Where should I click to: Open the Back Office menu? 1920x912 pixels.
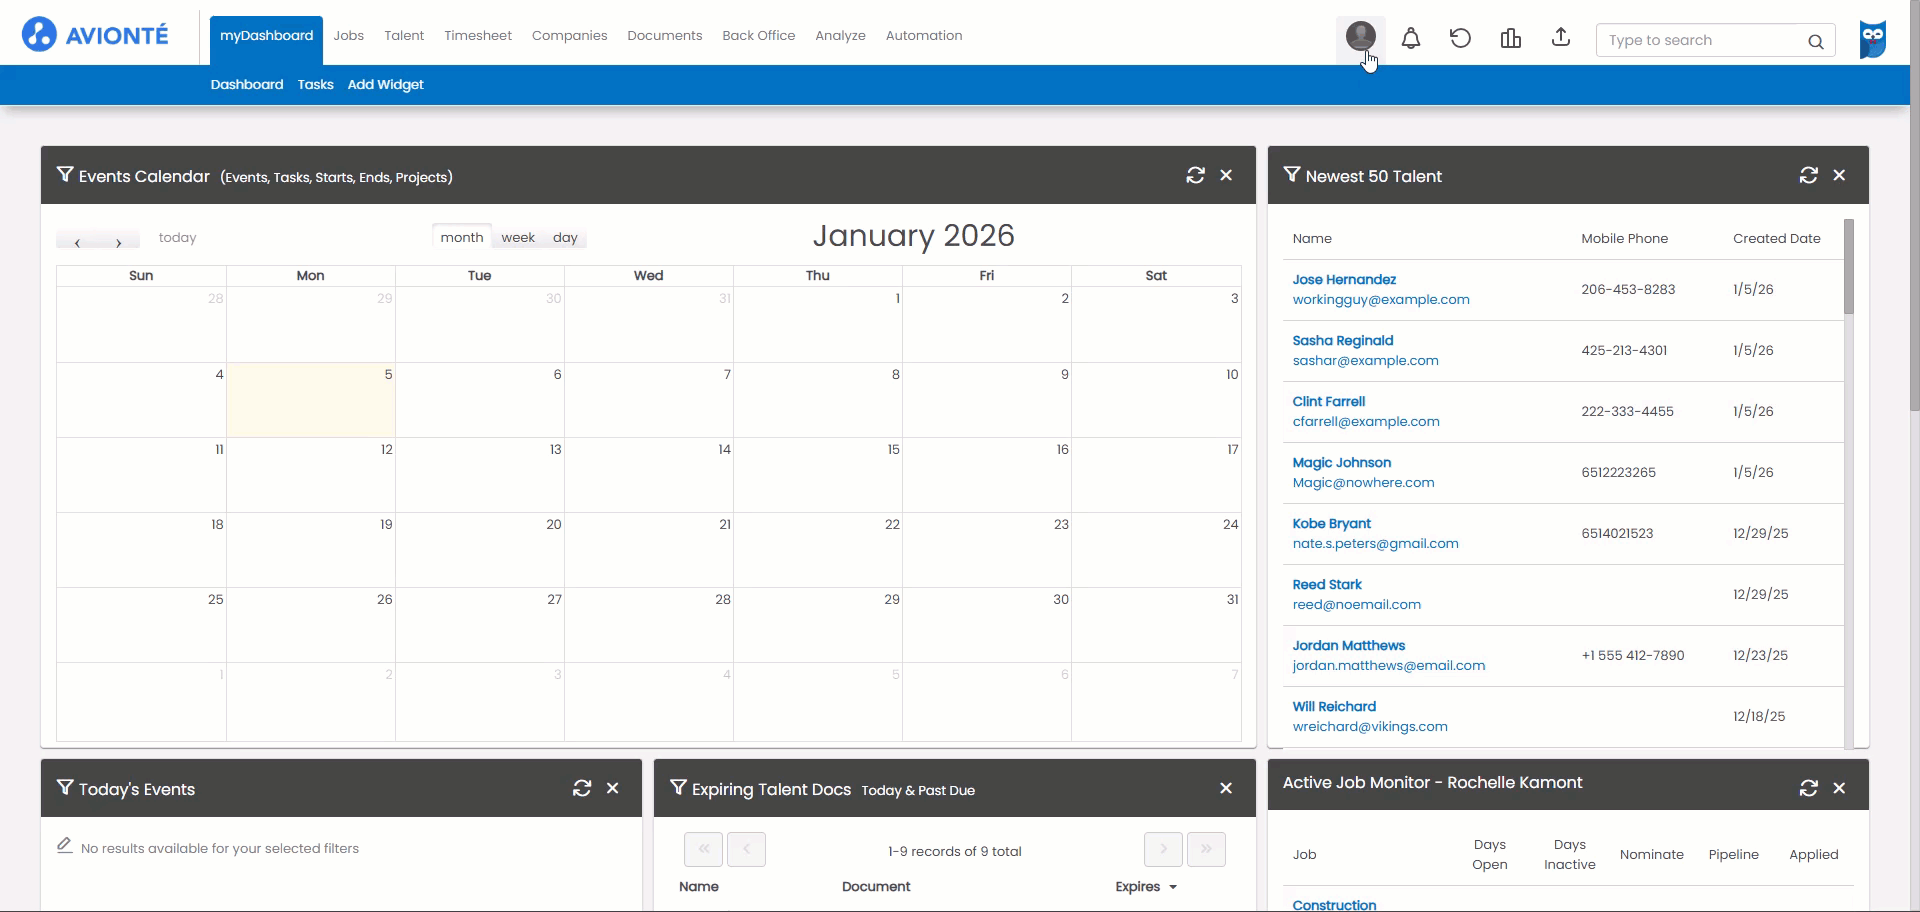coord(759,36)
